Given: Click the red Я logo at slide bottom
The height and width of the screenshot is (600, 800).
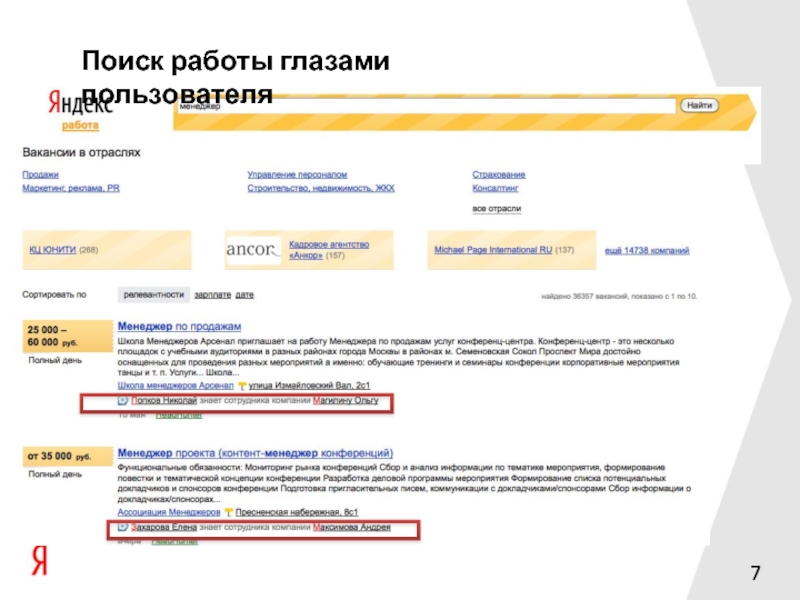Looking at the screenshot, I should pyautogui.click(x=40, y=560).
